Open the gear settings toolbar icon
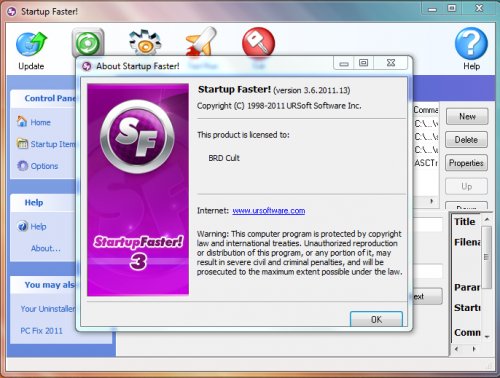 [x=145, y=43]
